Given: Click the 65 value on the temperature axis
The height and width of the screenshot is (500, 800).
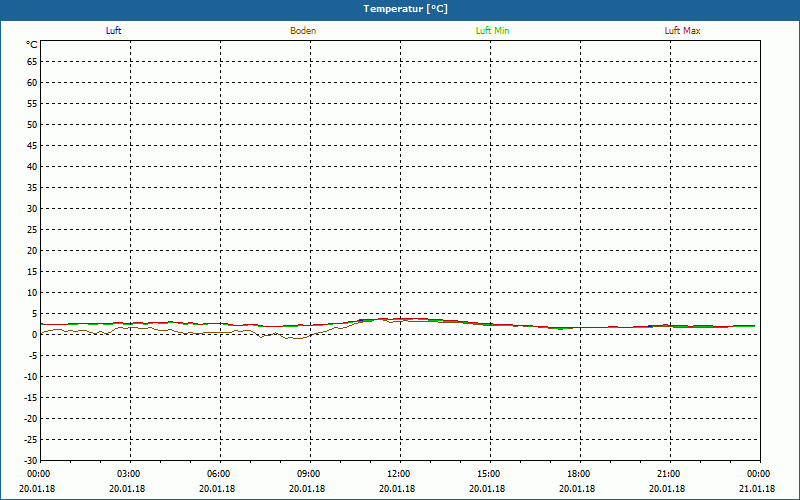Looking at the screenshot, I should [x=32, y=62].
